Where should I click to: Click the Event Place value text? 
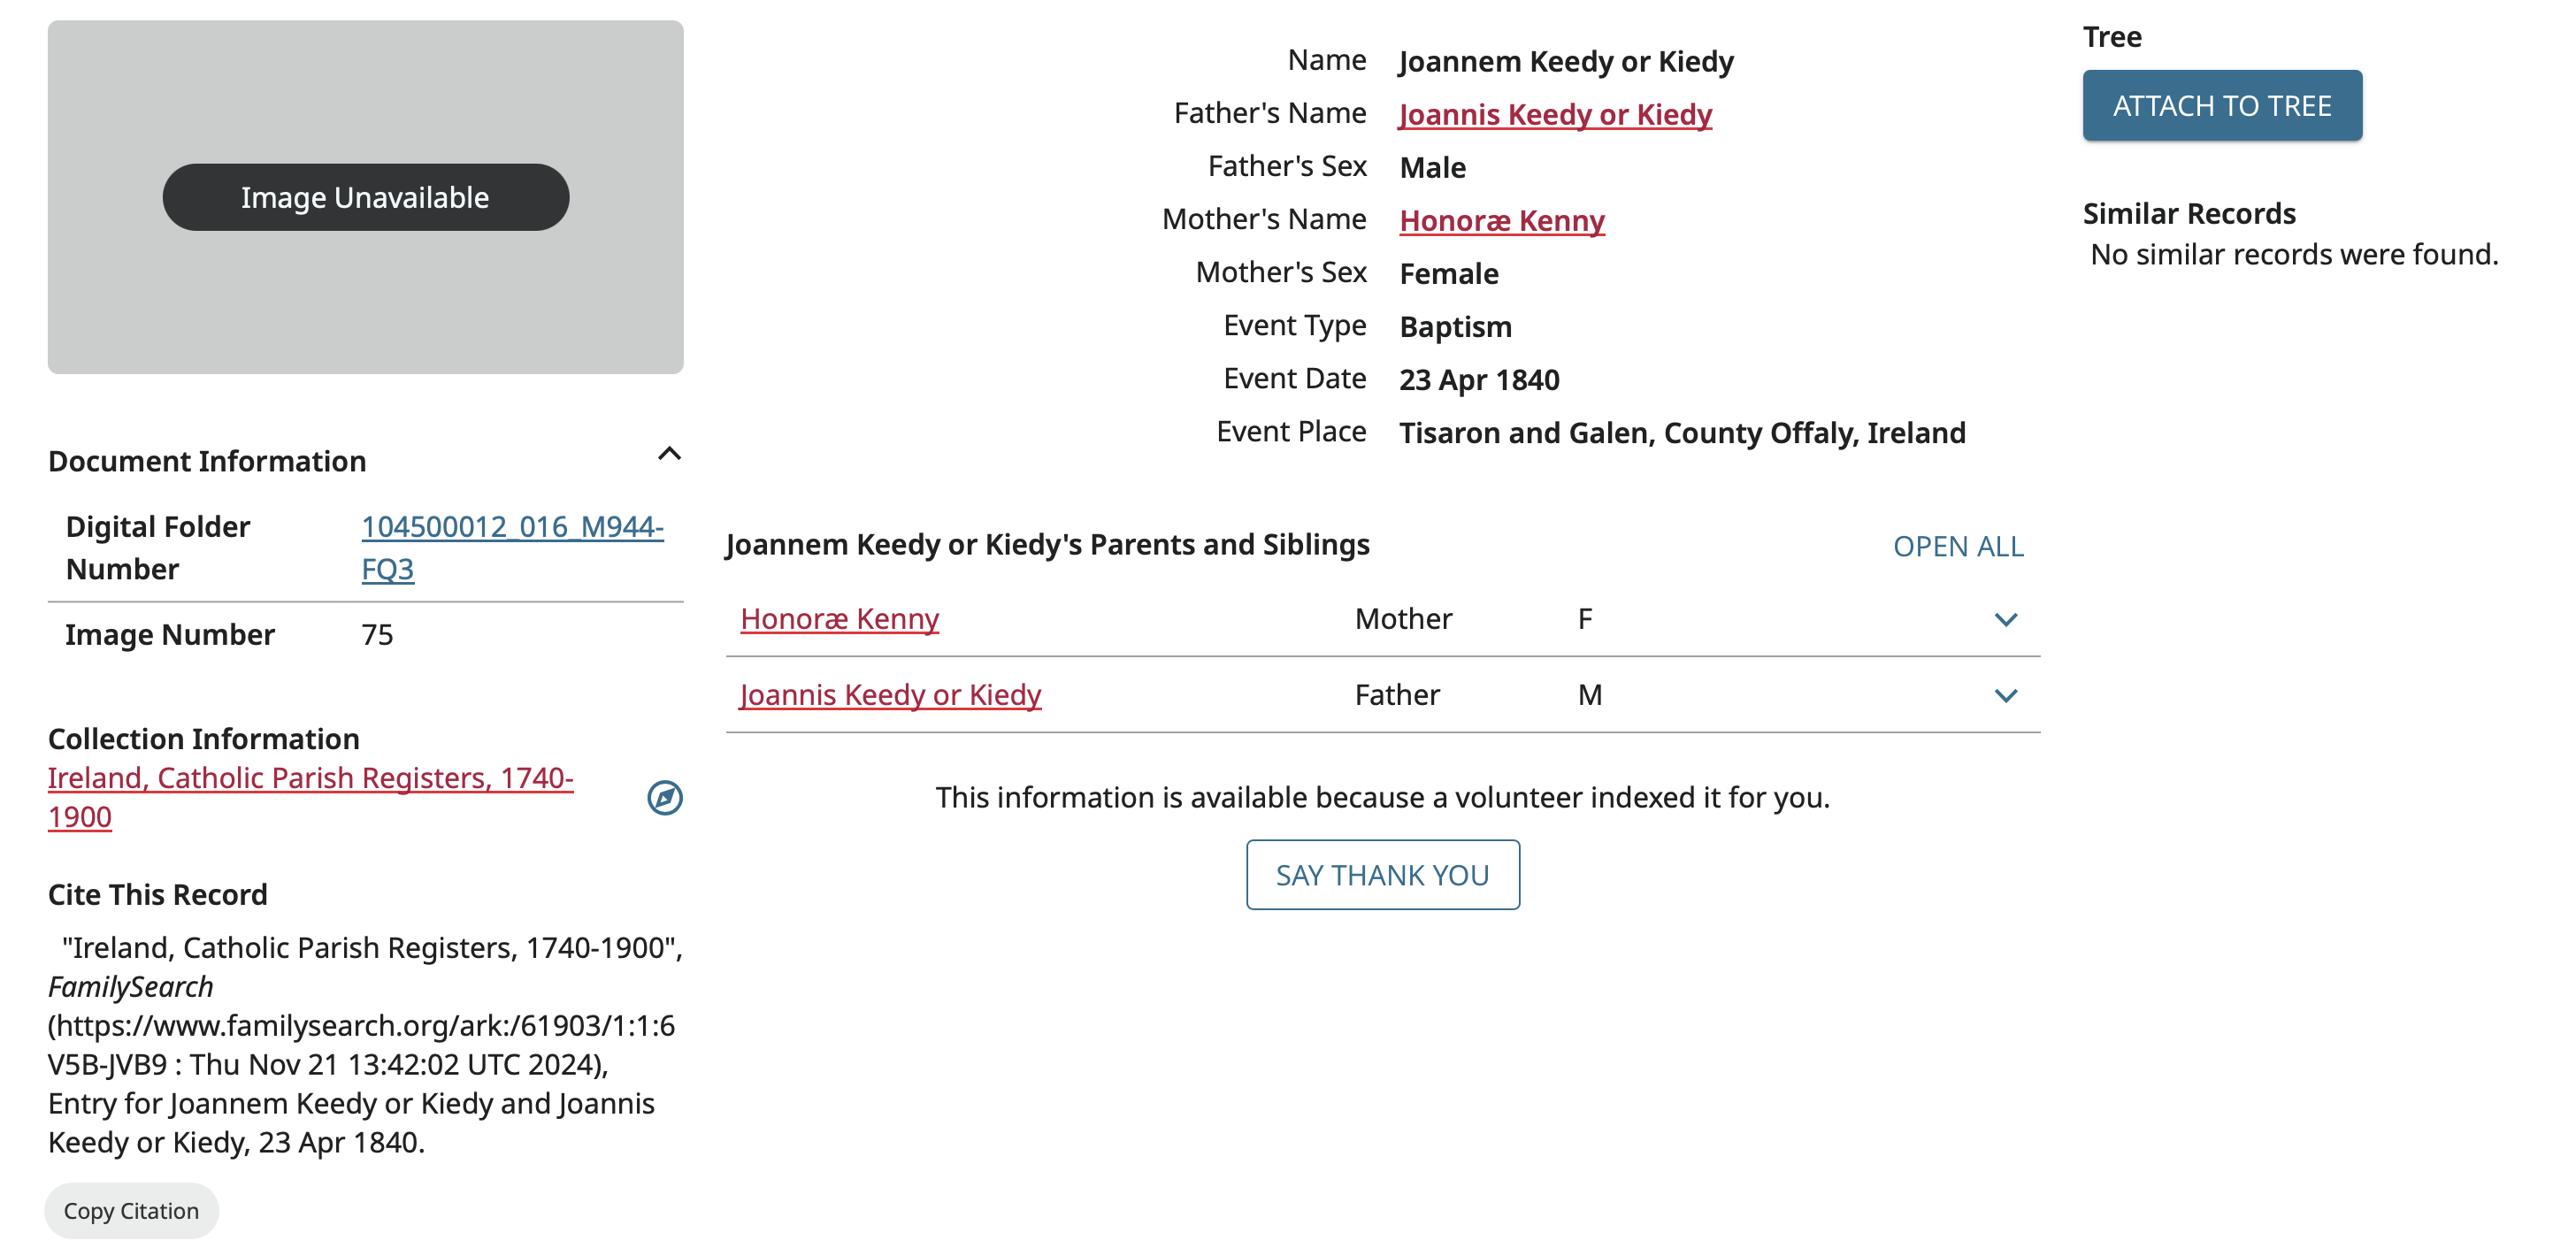[x=1681, y=433]
